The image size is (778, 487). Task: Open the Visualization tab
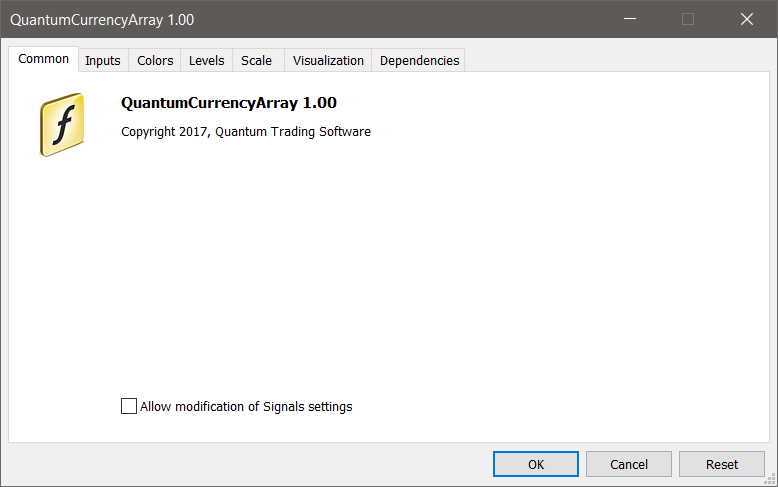pyautogui.click(x=328, y=61)
